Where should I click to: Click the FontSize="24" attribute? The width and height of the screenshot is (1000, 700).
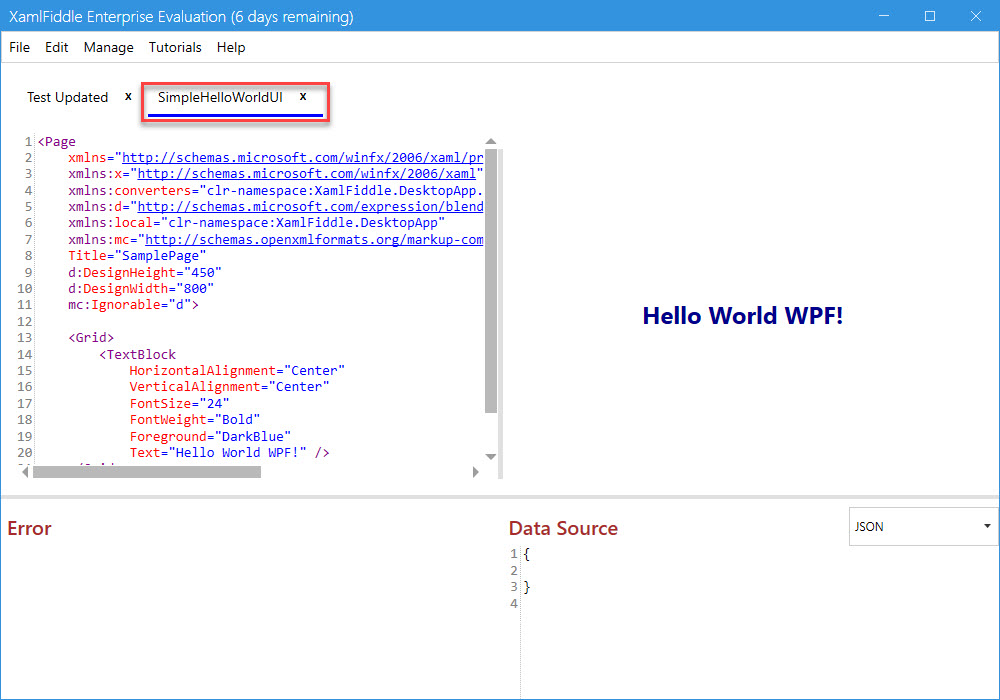(x=179, y=404)
